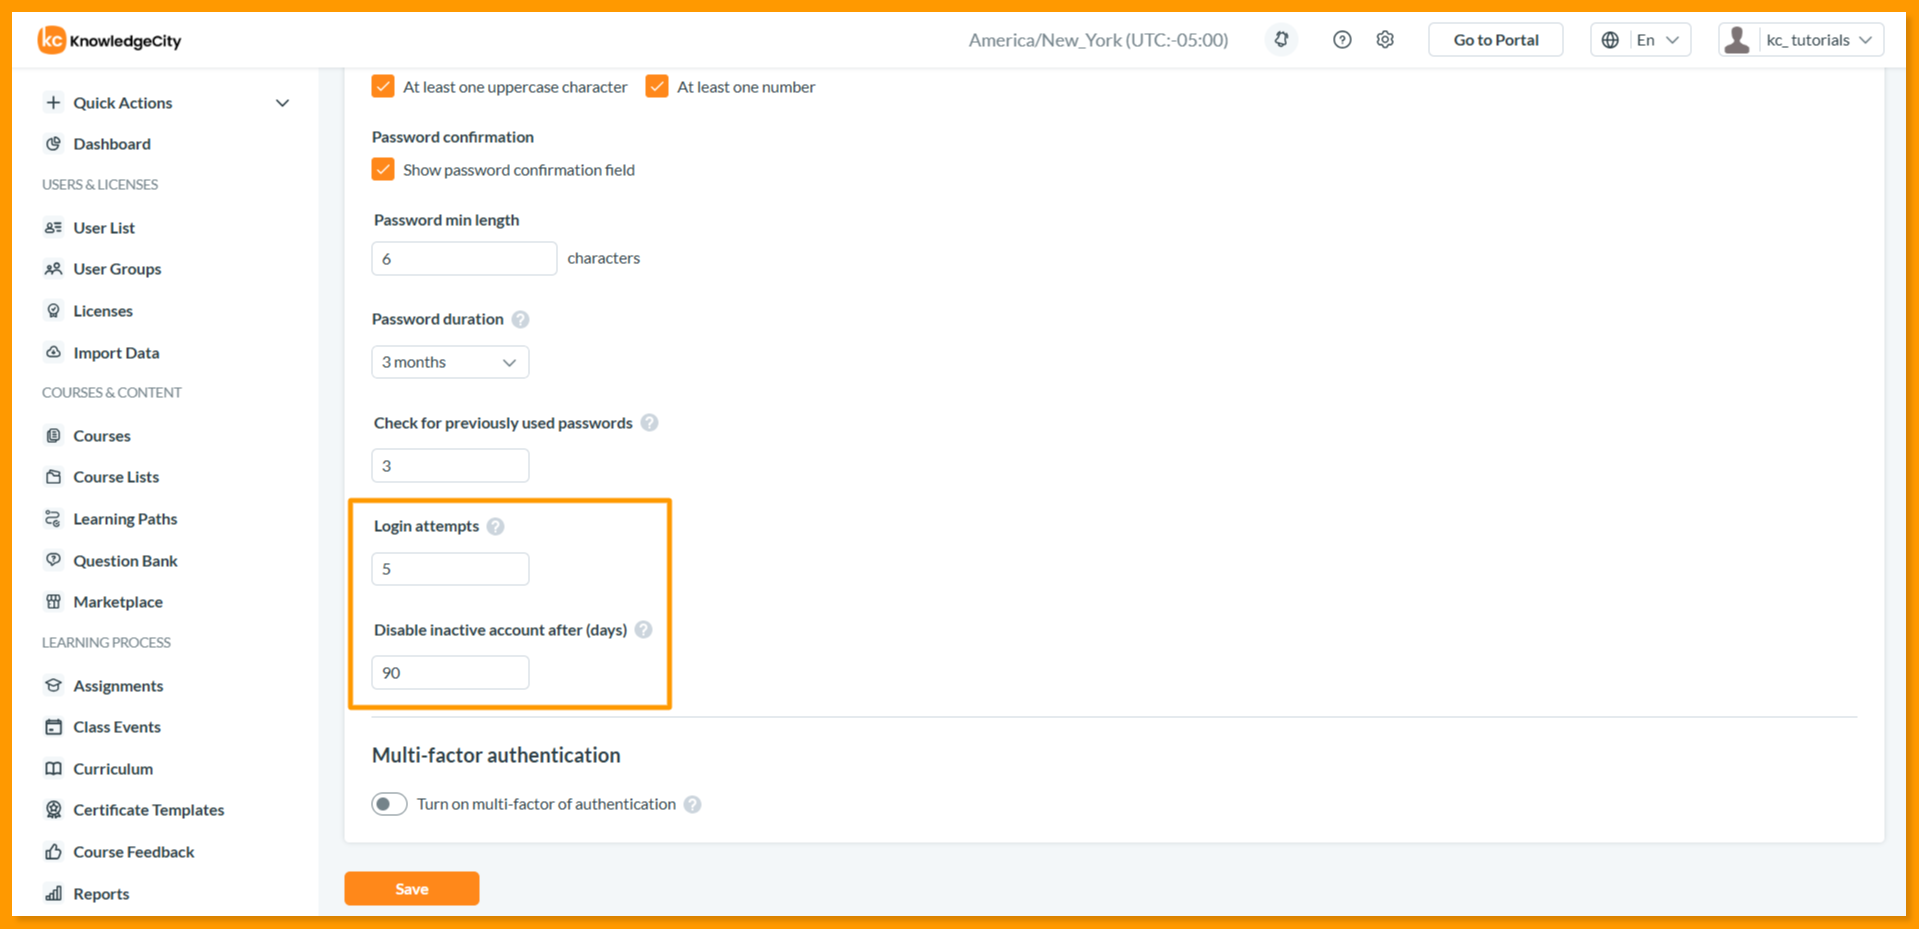1919x929 pixels.
Task: Open Course Lists menu item
Action: 116,477
